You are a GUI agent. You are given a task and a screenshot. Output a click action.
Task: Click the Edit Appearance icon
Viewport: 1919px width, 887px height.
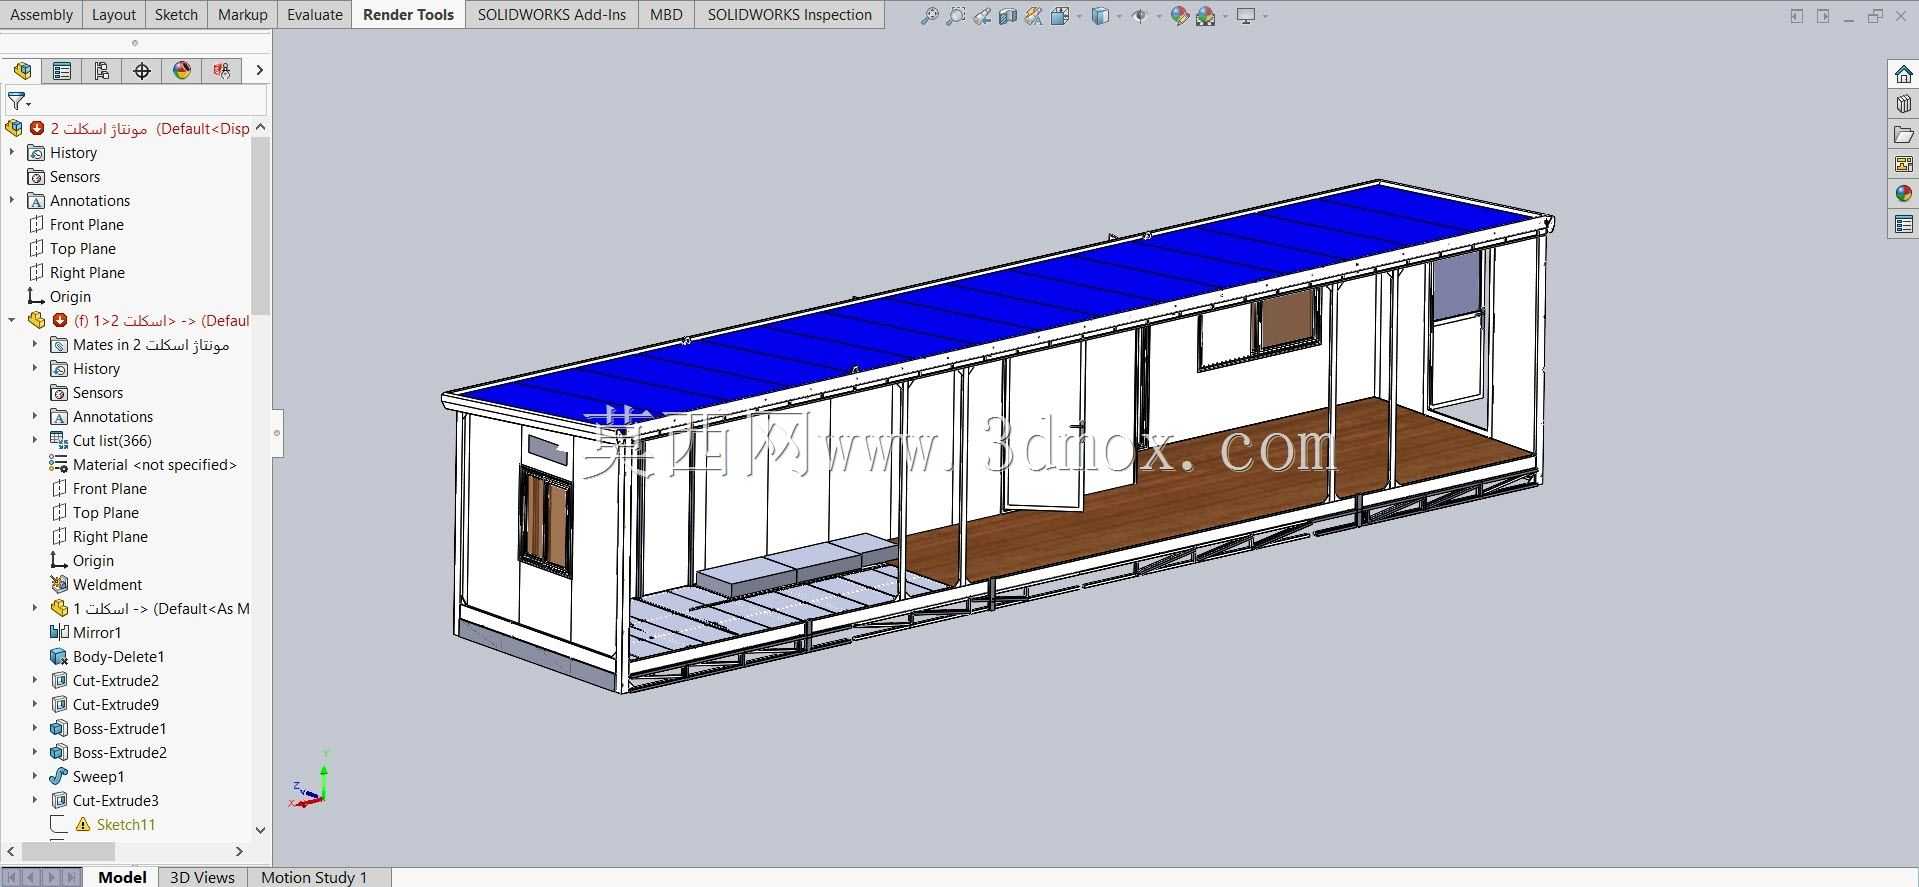(x=1180, y=16)
